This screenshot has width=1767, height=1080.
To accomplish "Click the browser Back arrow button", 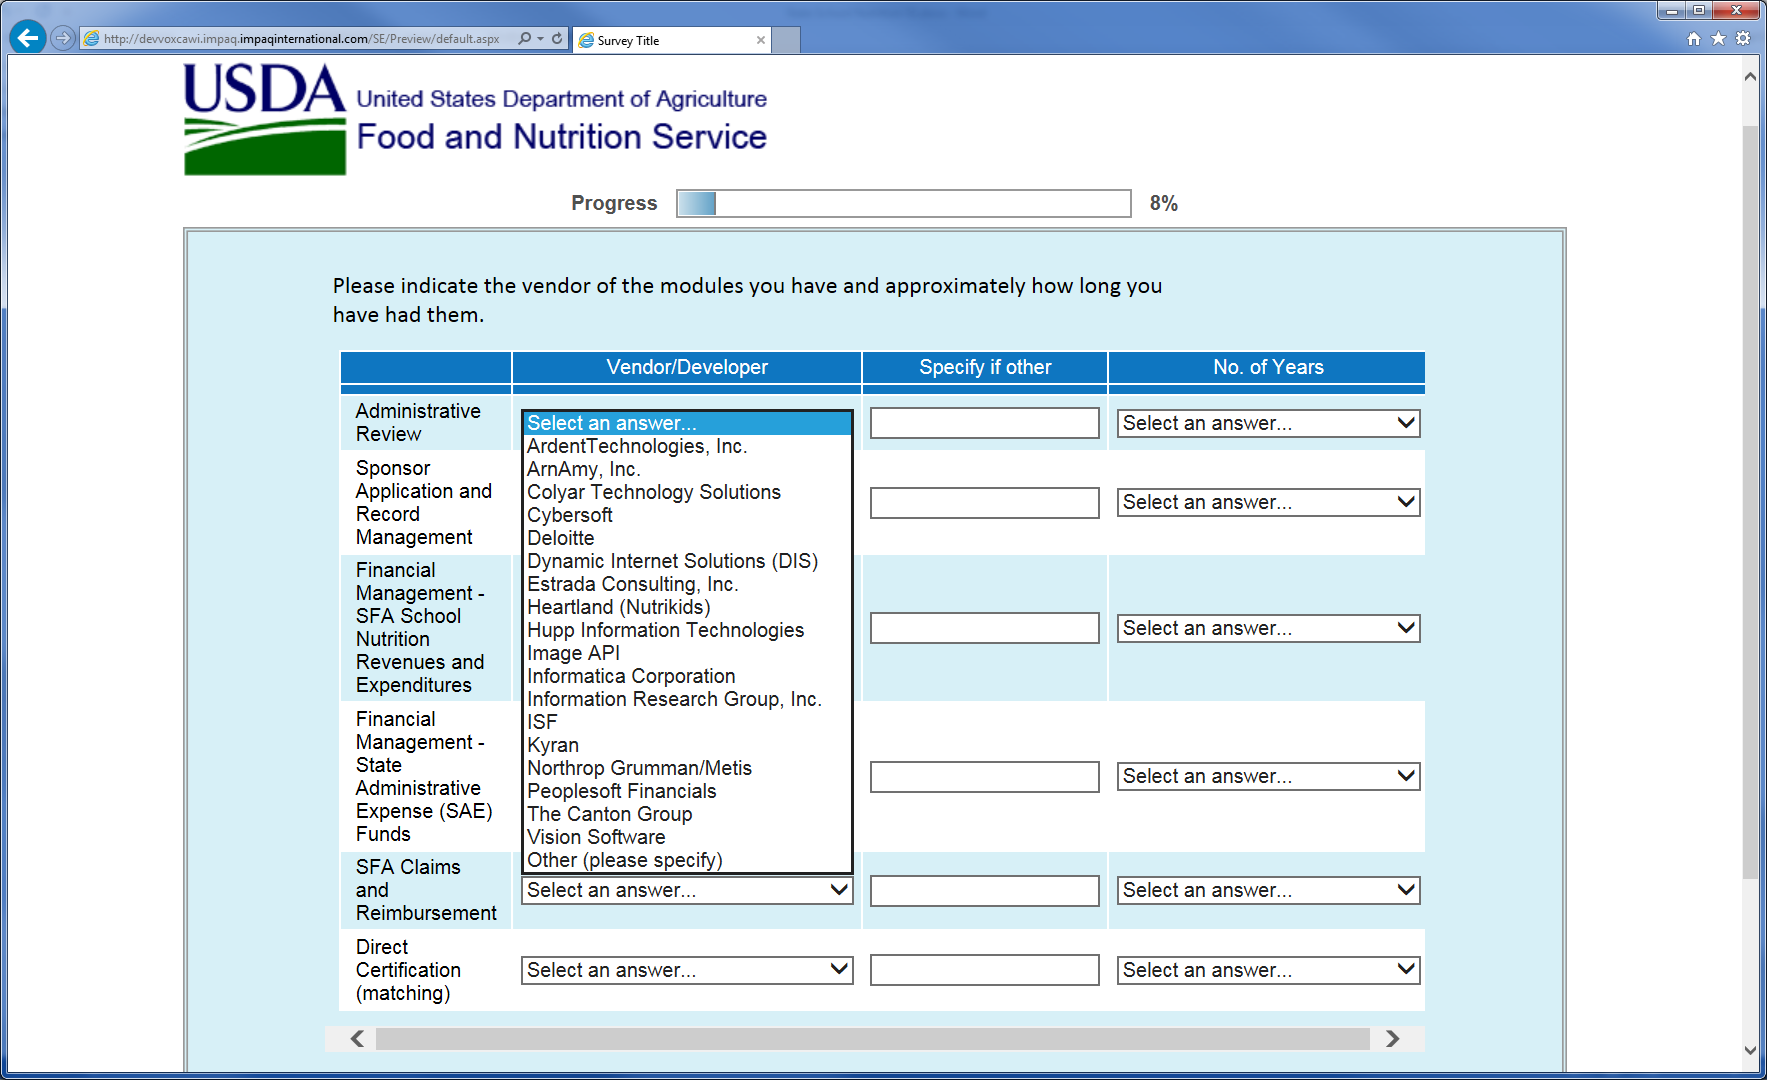I will (x=28, y=38).
